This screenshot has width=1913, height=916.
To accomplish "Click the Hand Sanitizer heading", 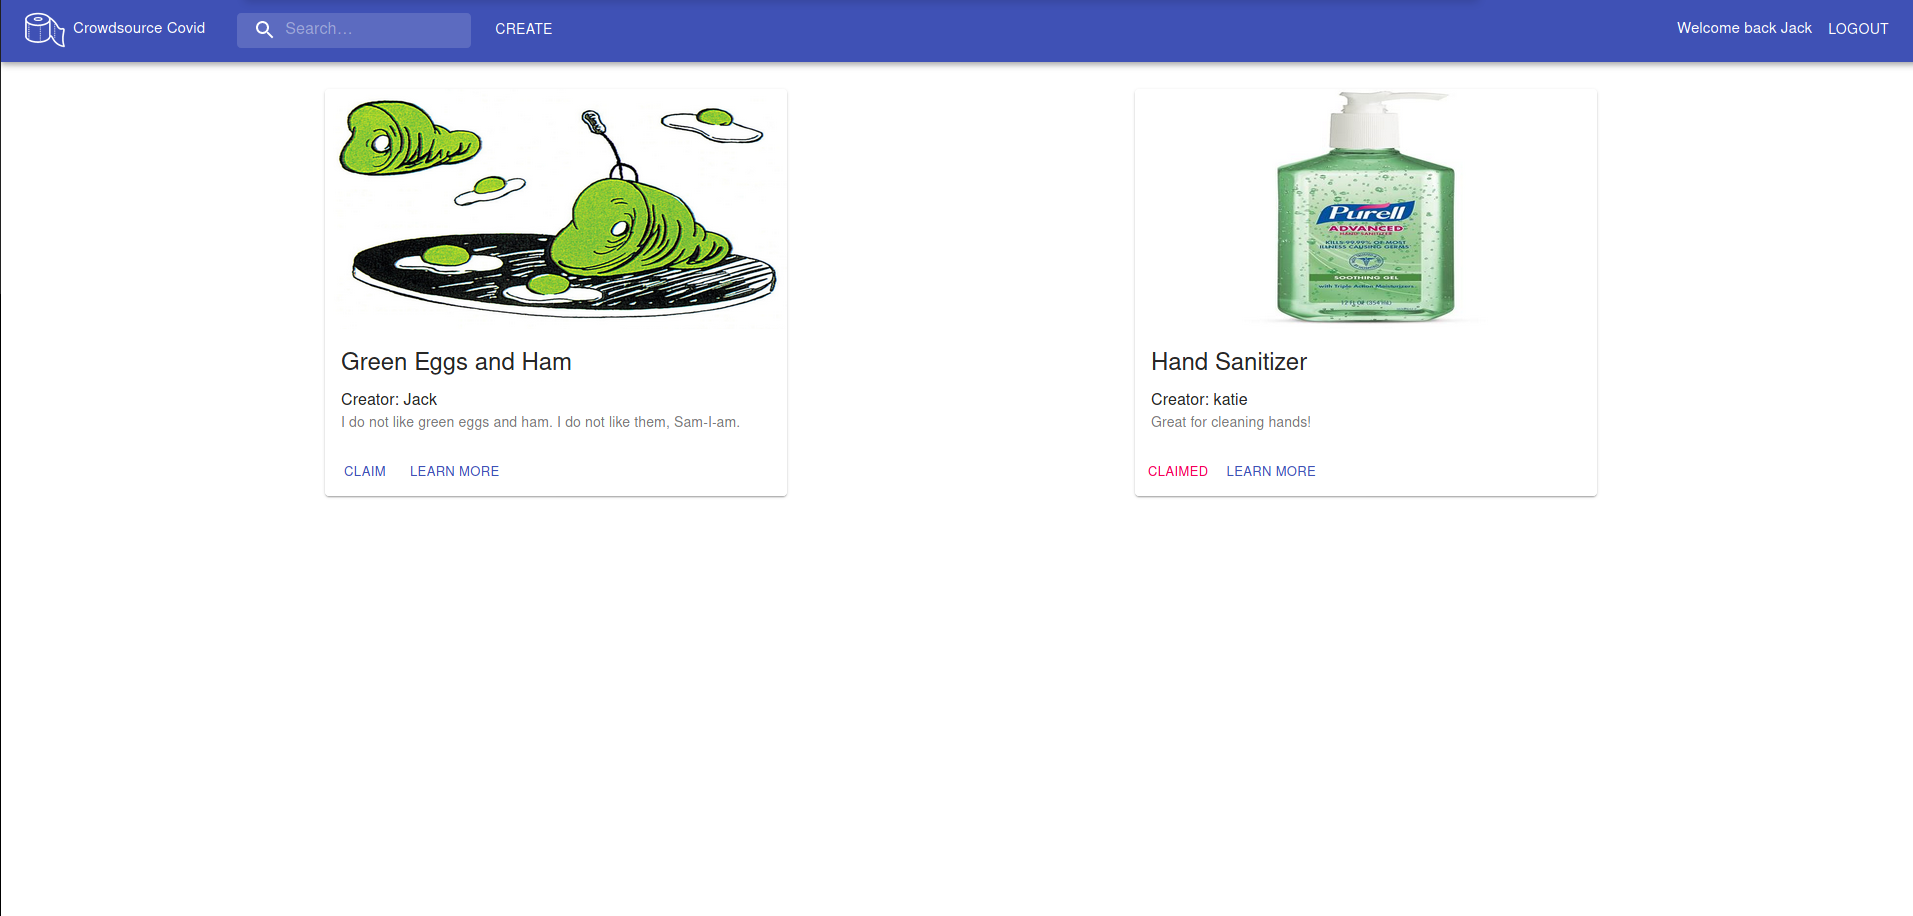I will pyautogui.click(x=1229, y=362).
